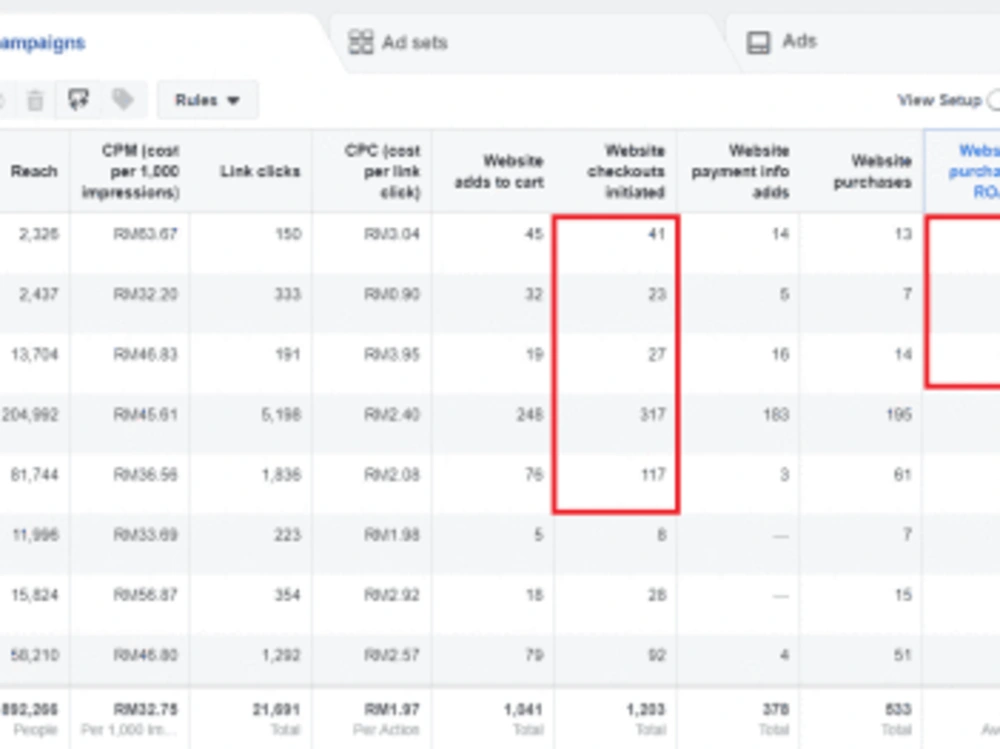This screenshot has width=1000, height=749.
Task: Sort by Website payment info adds header
Action: 740,171
